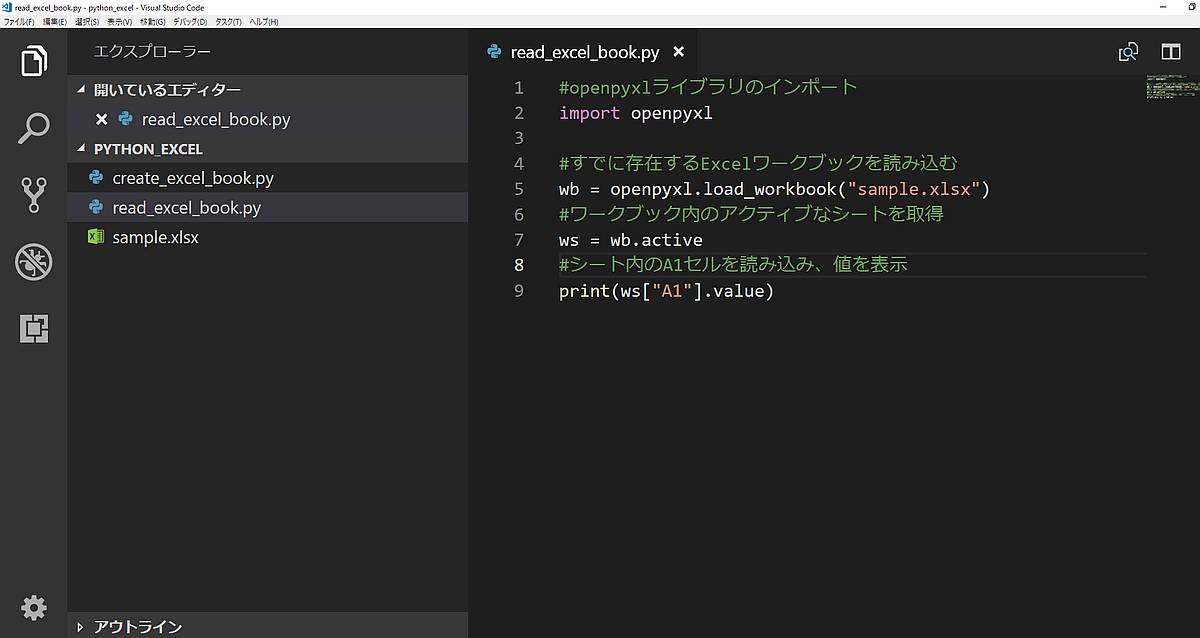Screen dimensions: 1200x638
Task: Collapse the 開いているエディター section
Action: click(82, 89)
